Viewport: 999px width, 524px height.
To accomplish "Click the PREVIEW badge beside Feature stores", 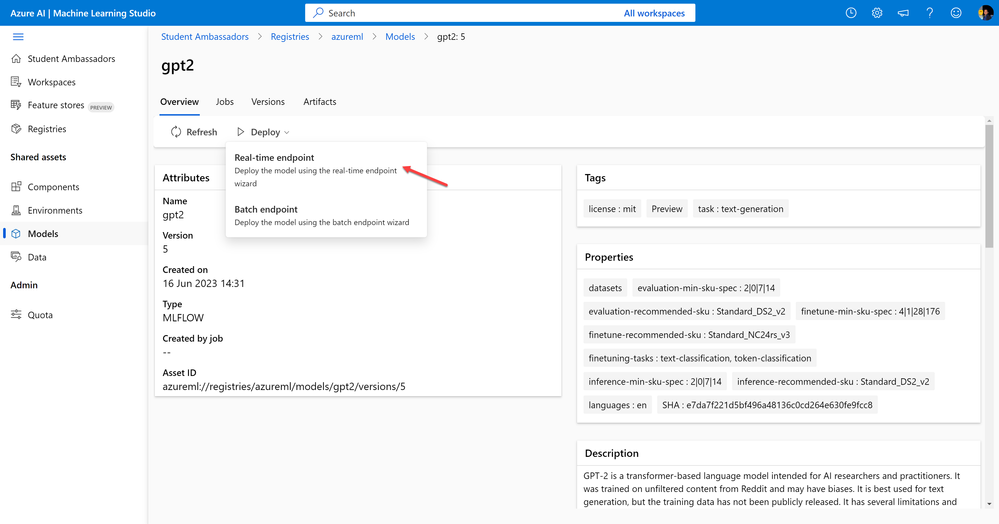I will coord(101,107).
